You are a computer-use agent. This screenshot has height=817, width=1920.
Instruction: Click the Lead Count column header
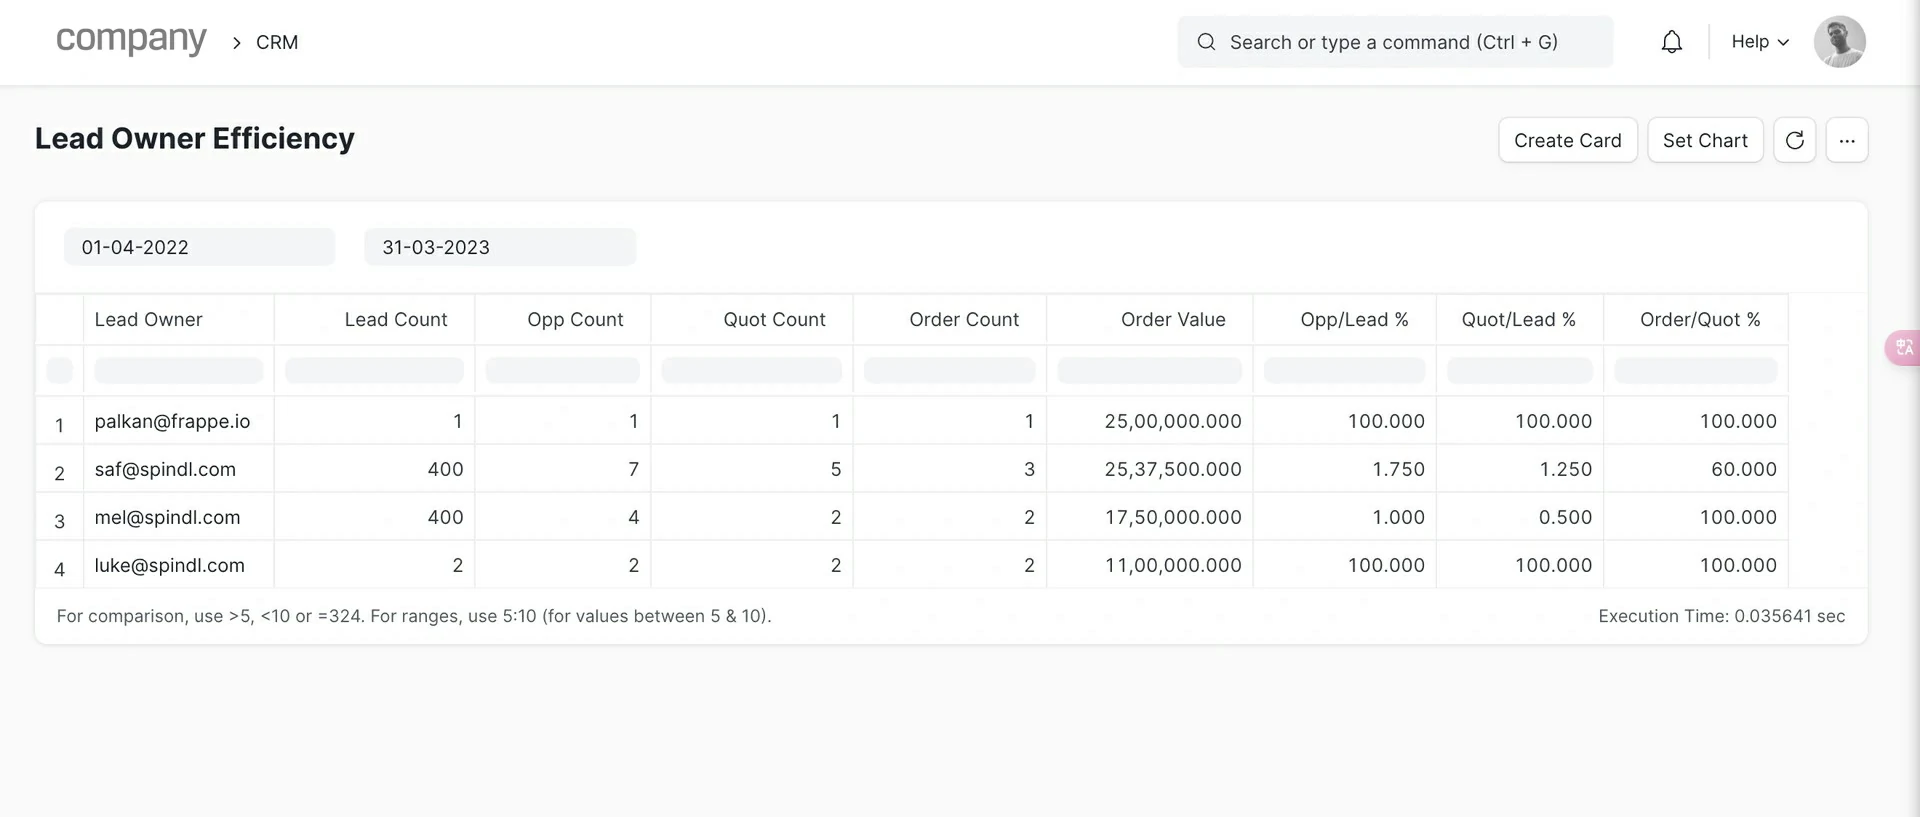click(395, 319)
